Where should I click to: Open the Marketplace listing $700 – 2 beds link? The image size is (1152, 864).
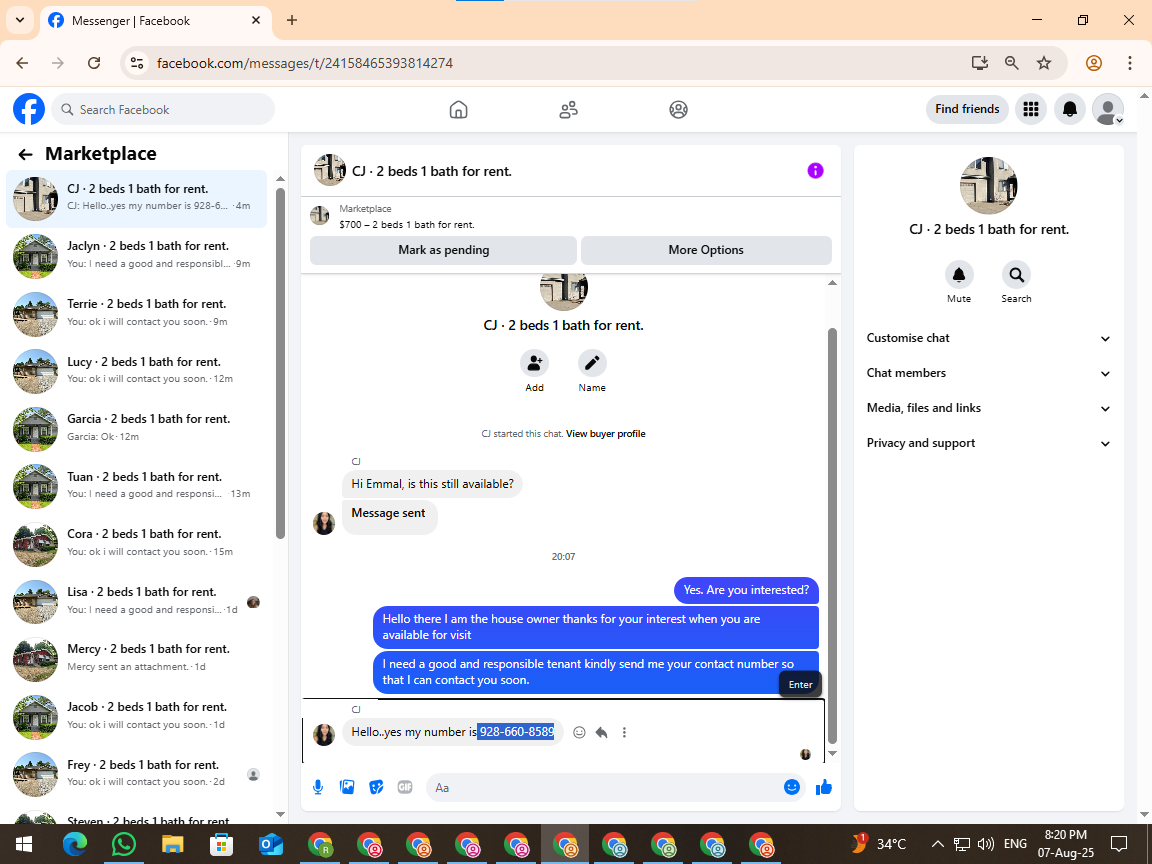[407, 225]
